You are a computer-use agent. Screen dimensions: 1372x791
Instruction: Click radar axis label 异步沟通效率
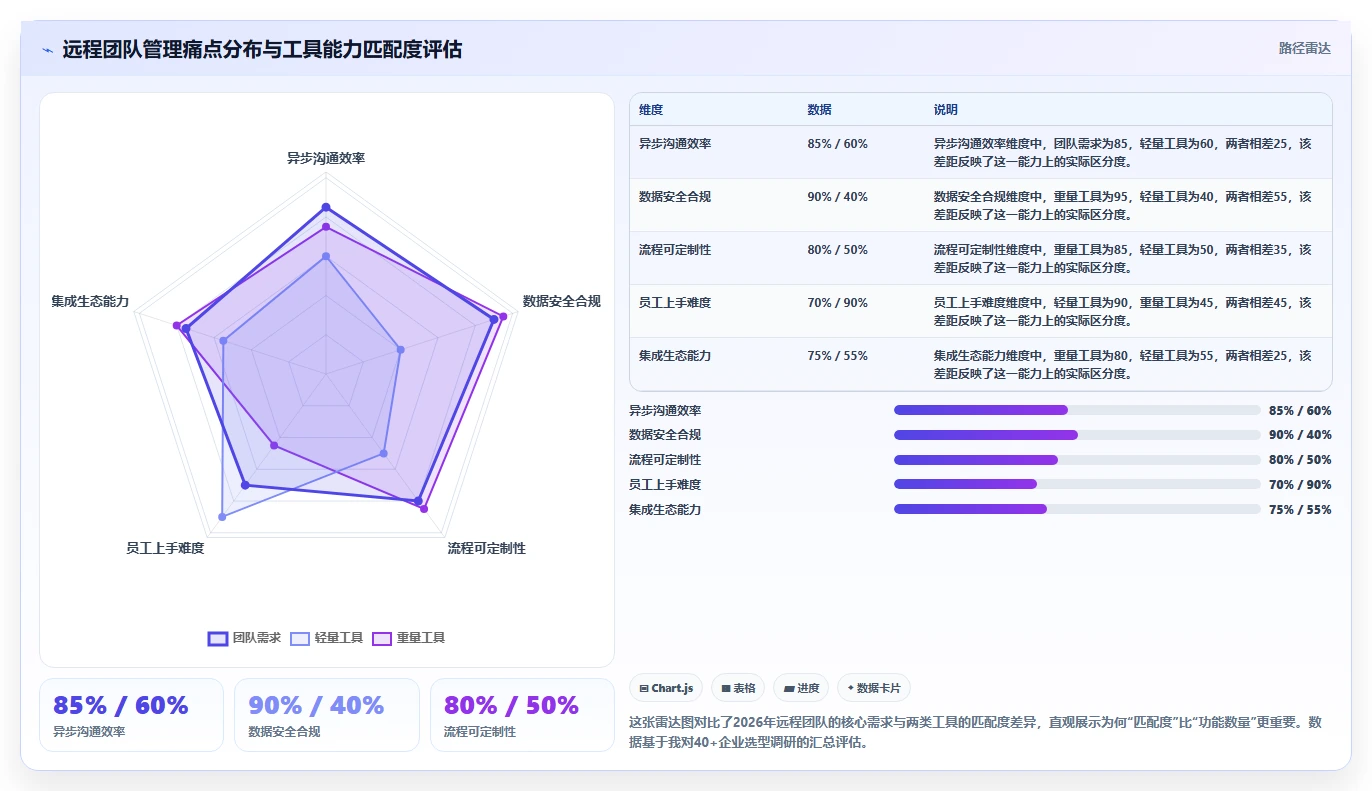pyautogui.click(x=326, y=158)
